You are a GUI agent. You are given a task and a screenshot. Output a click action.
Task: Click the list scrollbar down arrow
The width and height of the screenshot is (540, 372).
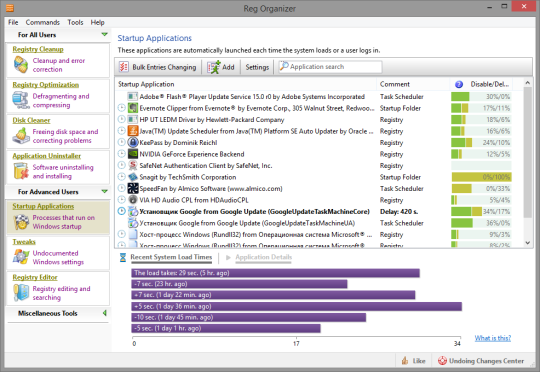527,242
